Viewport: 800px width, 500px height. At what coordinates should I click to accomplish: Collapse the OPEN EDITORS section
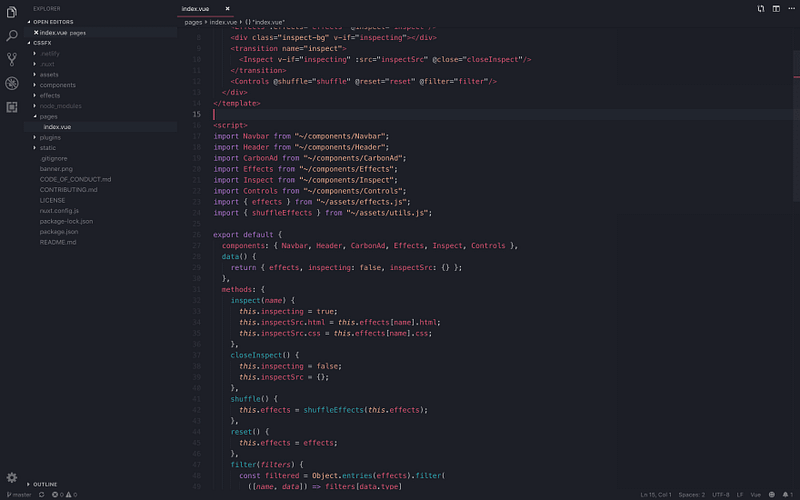(x=53, y=22)
